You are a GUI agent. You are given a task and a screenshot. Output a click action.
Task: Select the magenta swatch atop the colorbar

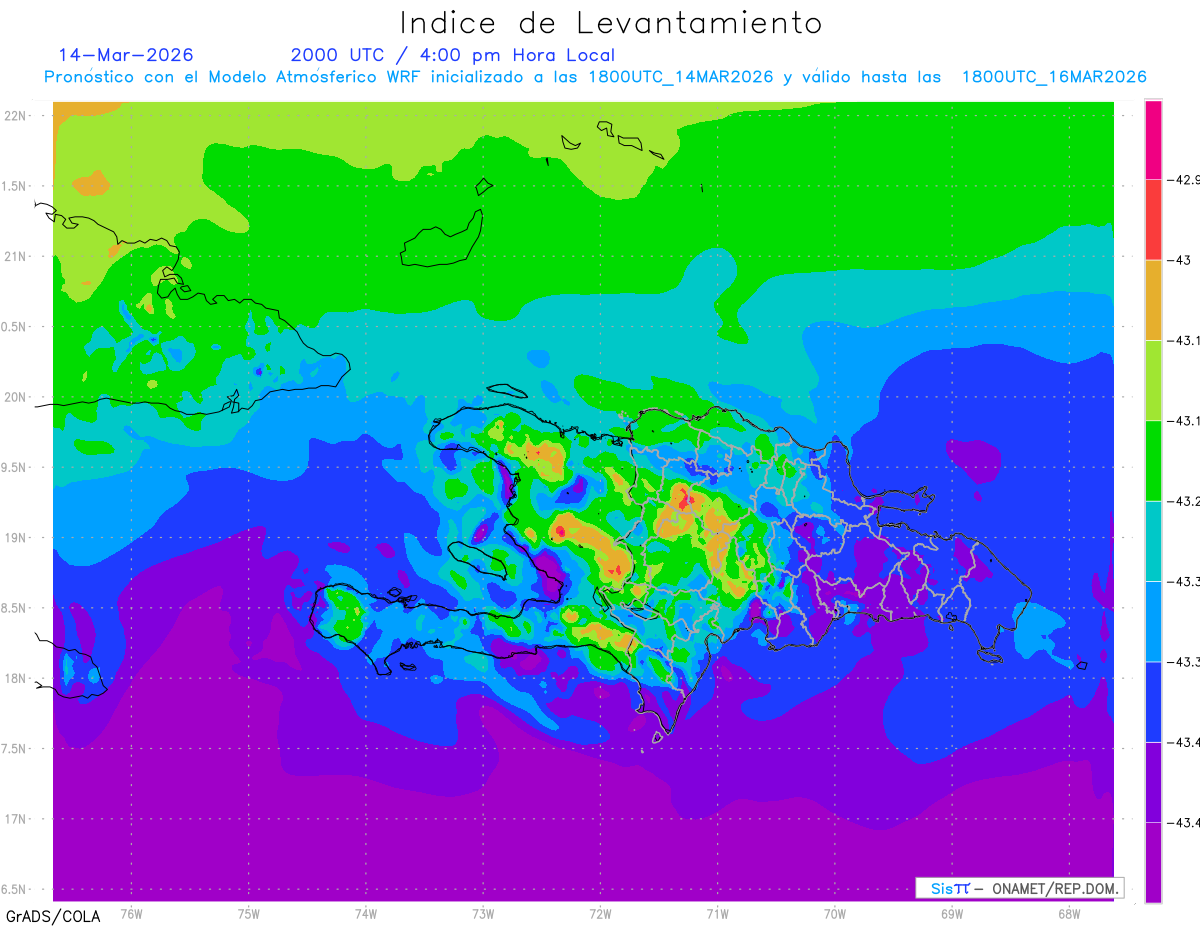coord(1153,139)
